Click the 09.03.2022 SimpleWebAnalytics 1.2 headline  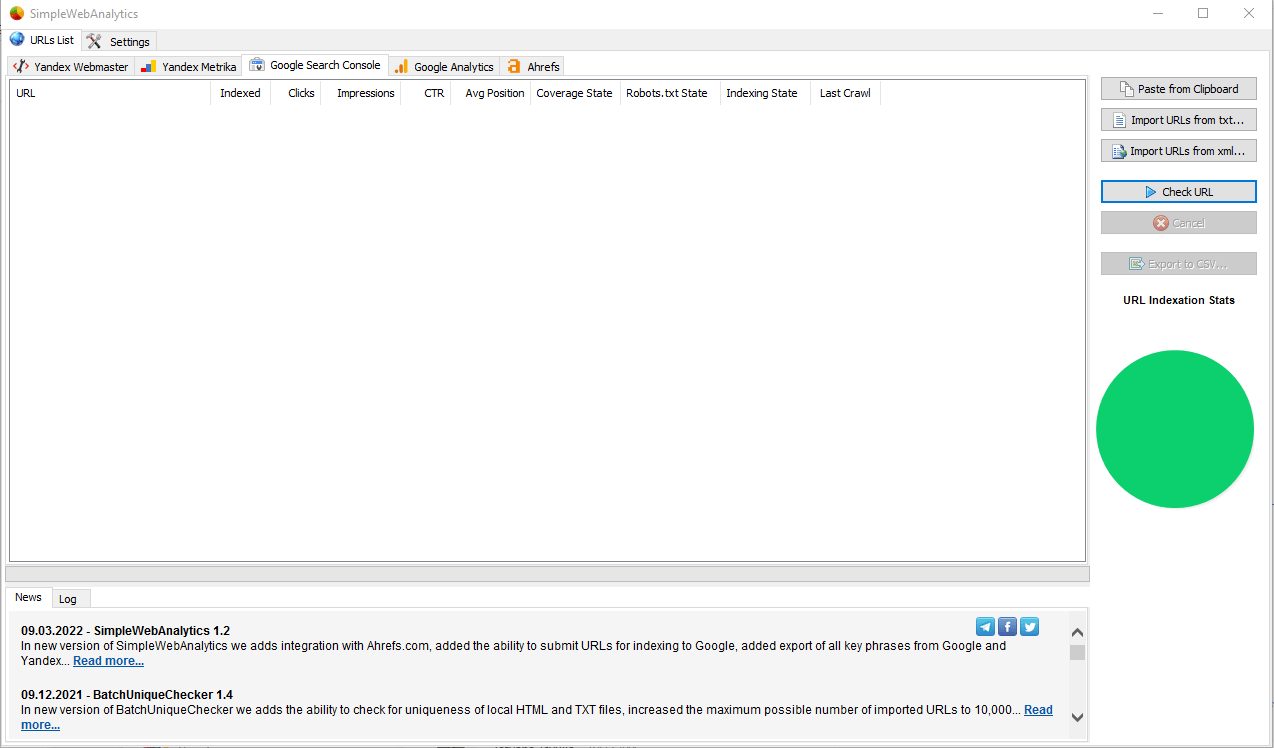pos(125,631)
